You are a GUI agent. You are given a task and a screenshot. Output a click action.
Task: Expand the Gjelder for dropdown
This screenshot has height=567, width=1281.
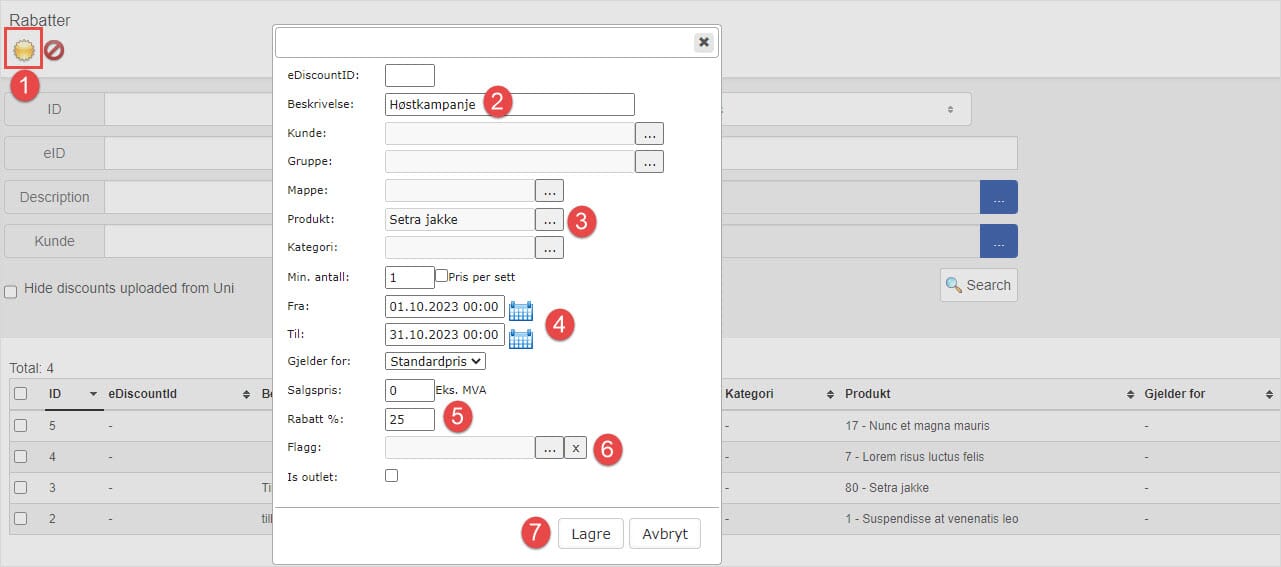(435, 361)
